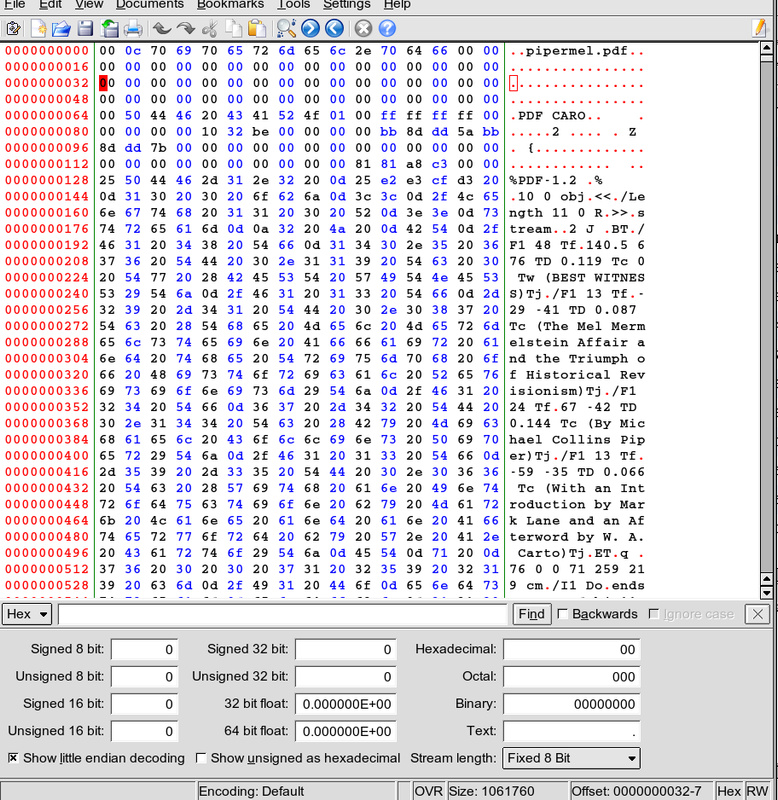Close the search bar with the X button

click(x=757, y=614)
